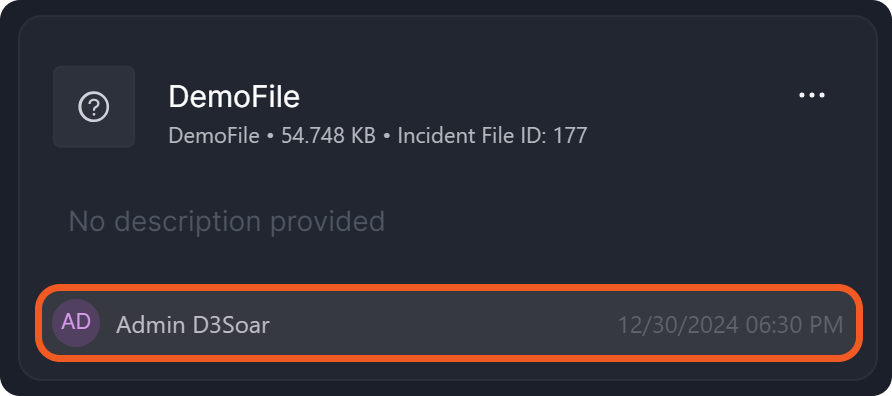
Task: Select the unknown file thumbnail box
Action: tap(94, 107)
